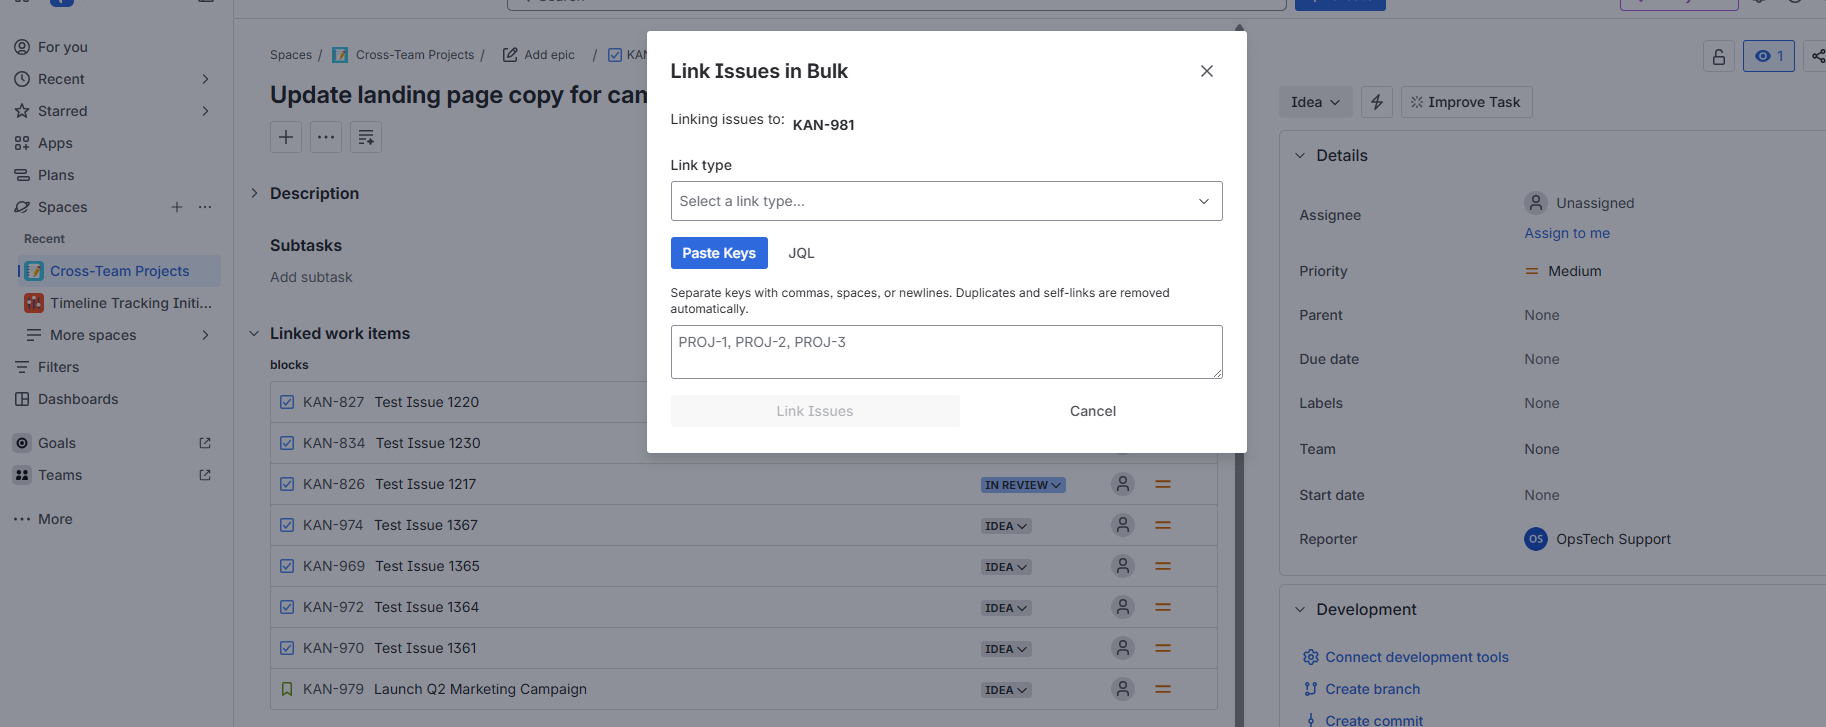The width and height of the screenshot is (1826, 727).
Task: Click the issue keys text area
Action: (946, 352)
